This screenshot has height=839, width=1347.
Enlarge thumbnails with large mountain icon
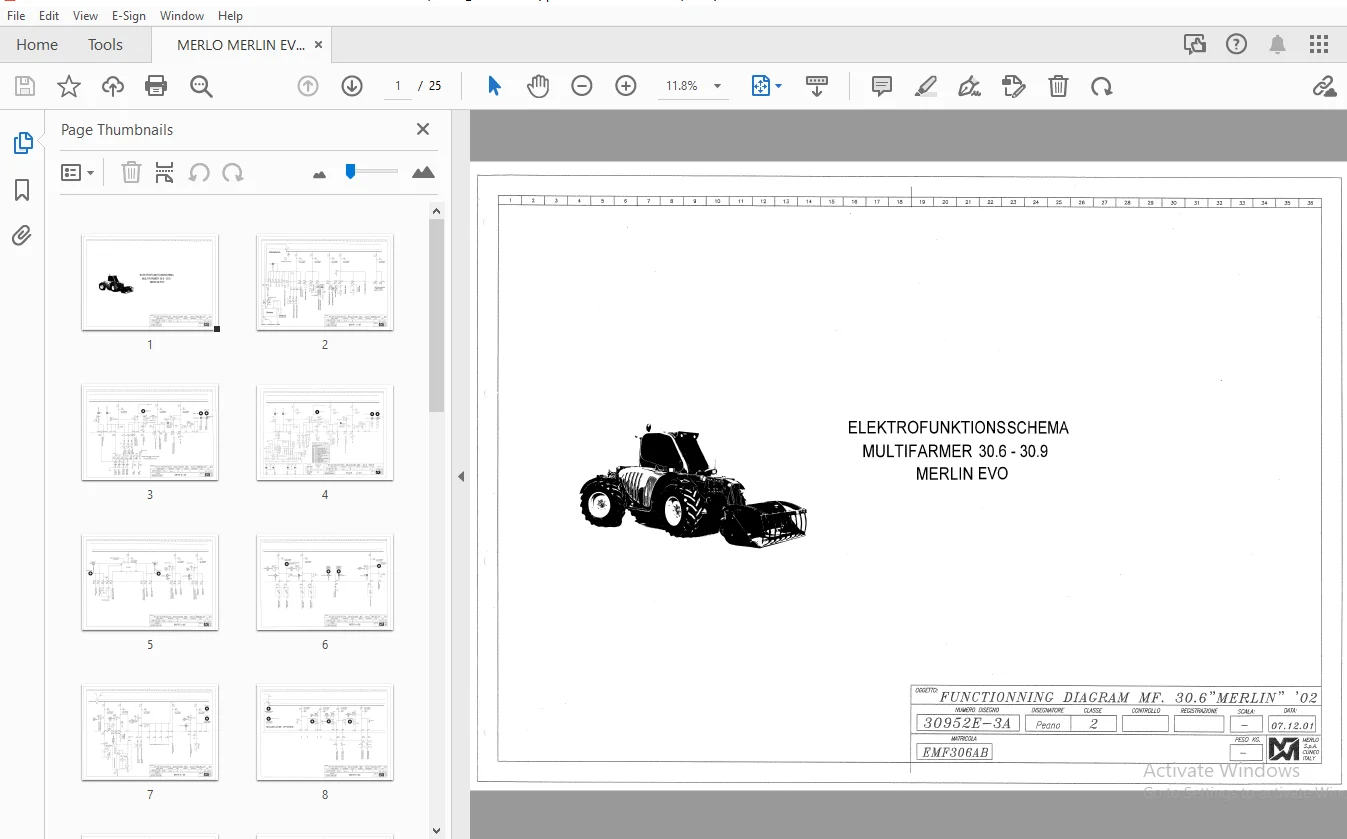pyautogui.click(x=423, y=172)
